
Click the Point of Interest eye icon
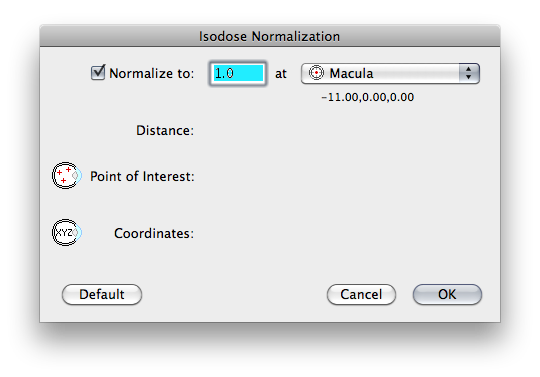tap(67, 176)
